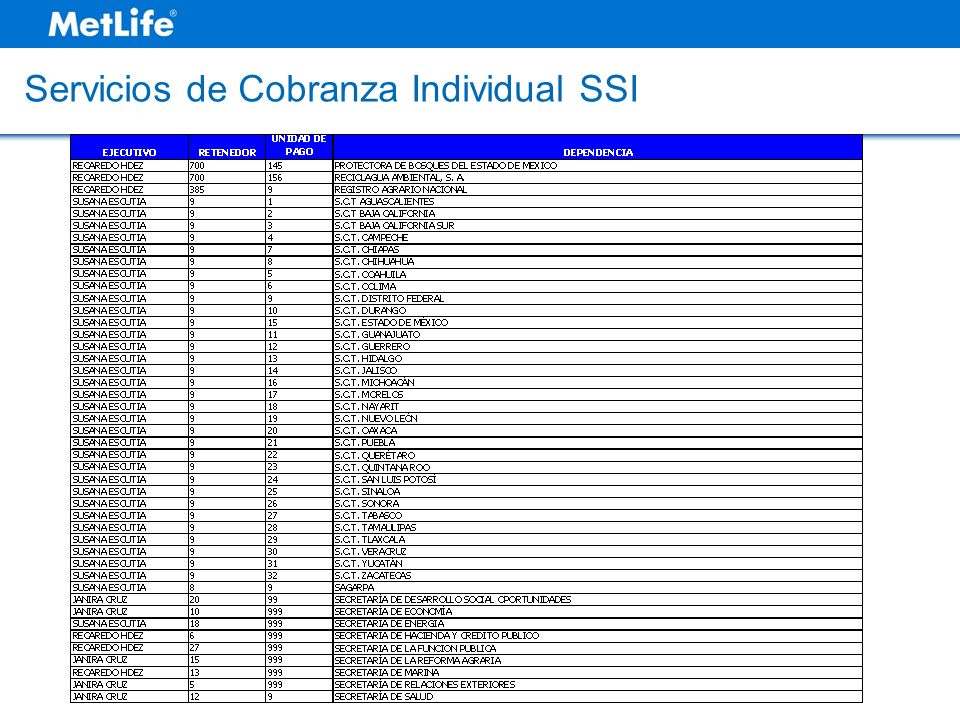The image size is (960, 720).
Task: Click the MetLife logo
Action: coord(112,24)
